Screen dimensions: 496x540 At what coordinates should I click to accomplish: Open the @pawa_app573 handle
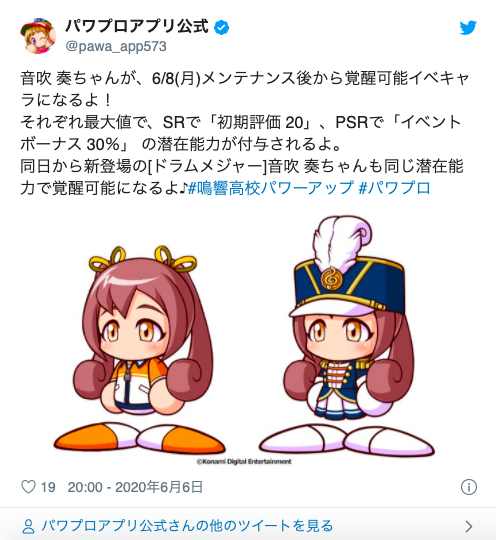(x=116, y=46)
